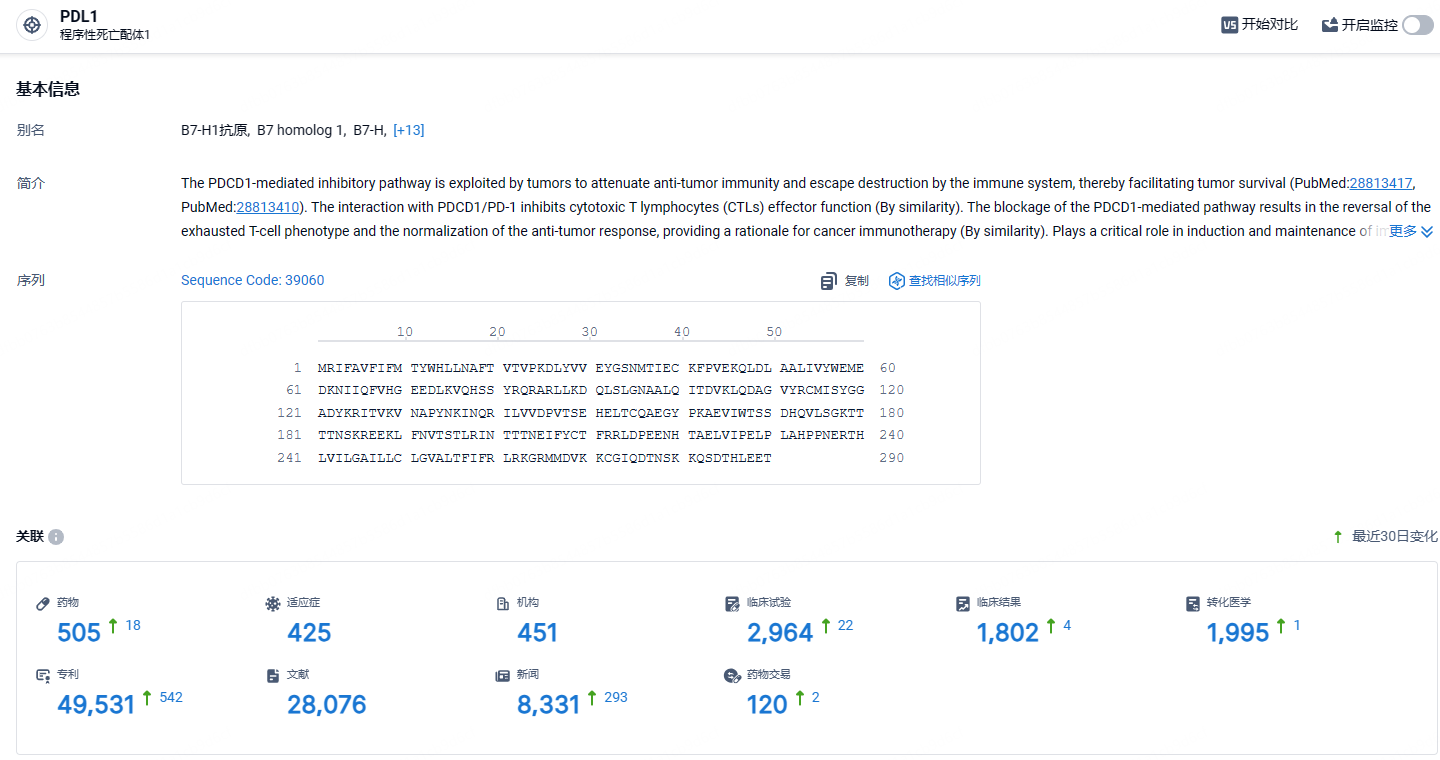Copy the sequence with 复制 icon

829,281
